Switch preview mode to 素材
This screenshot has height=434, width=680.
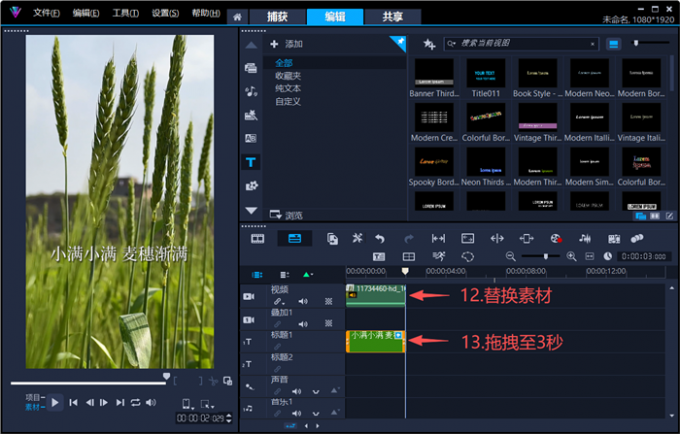pos(35,407)
